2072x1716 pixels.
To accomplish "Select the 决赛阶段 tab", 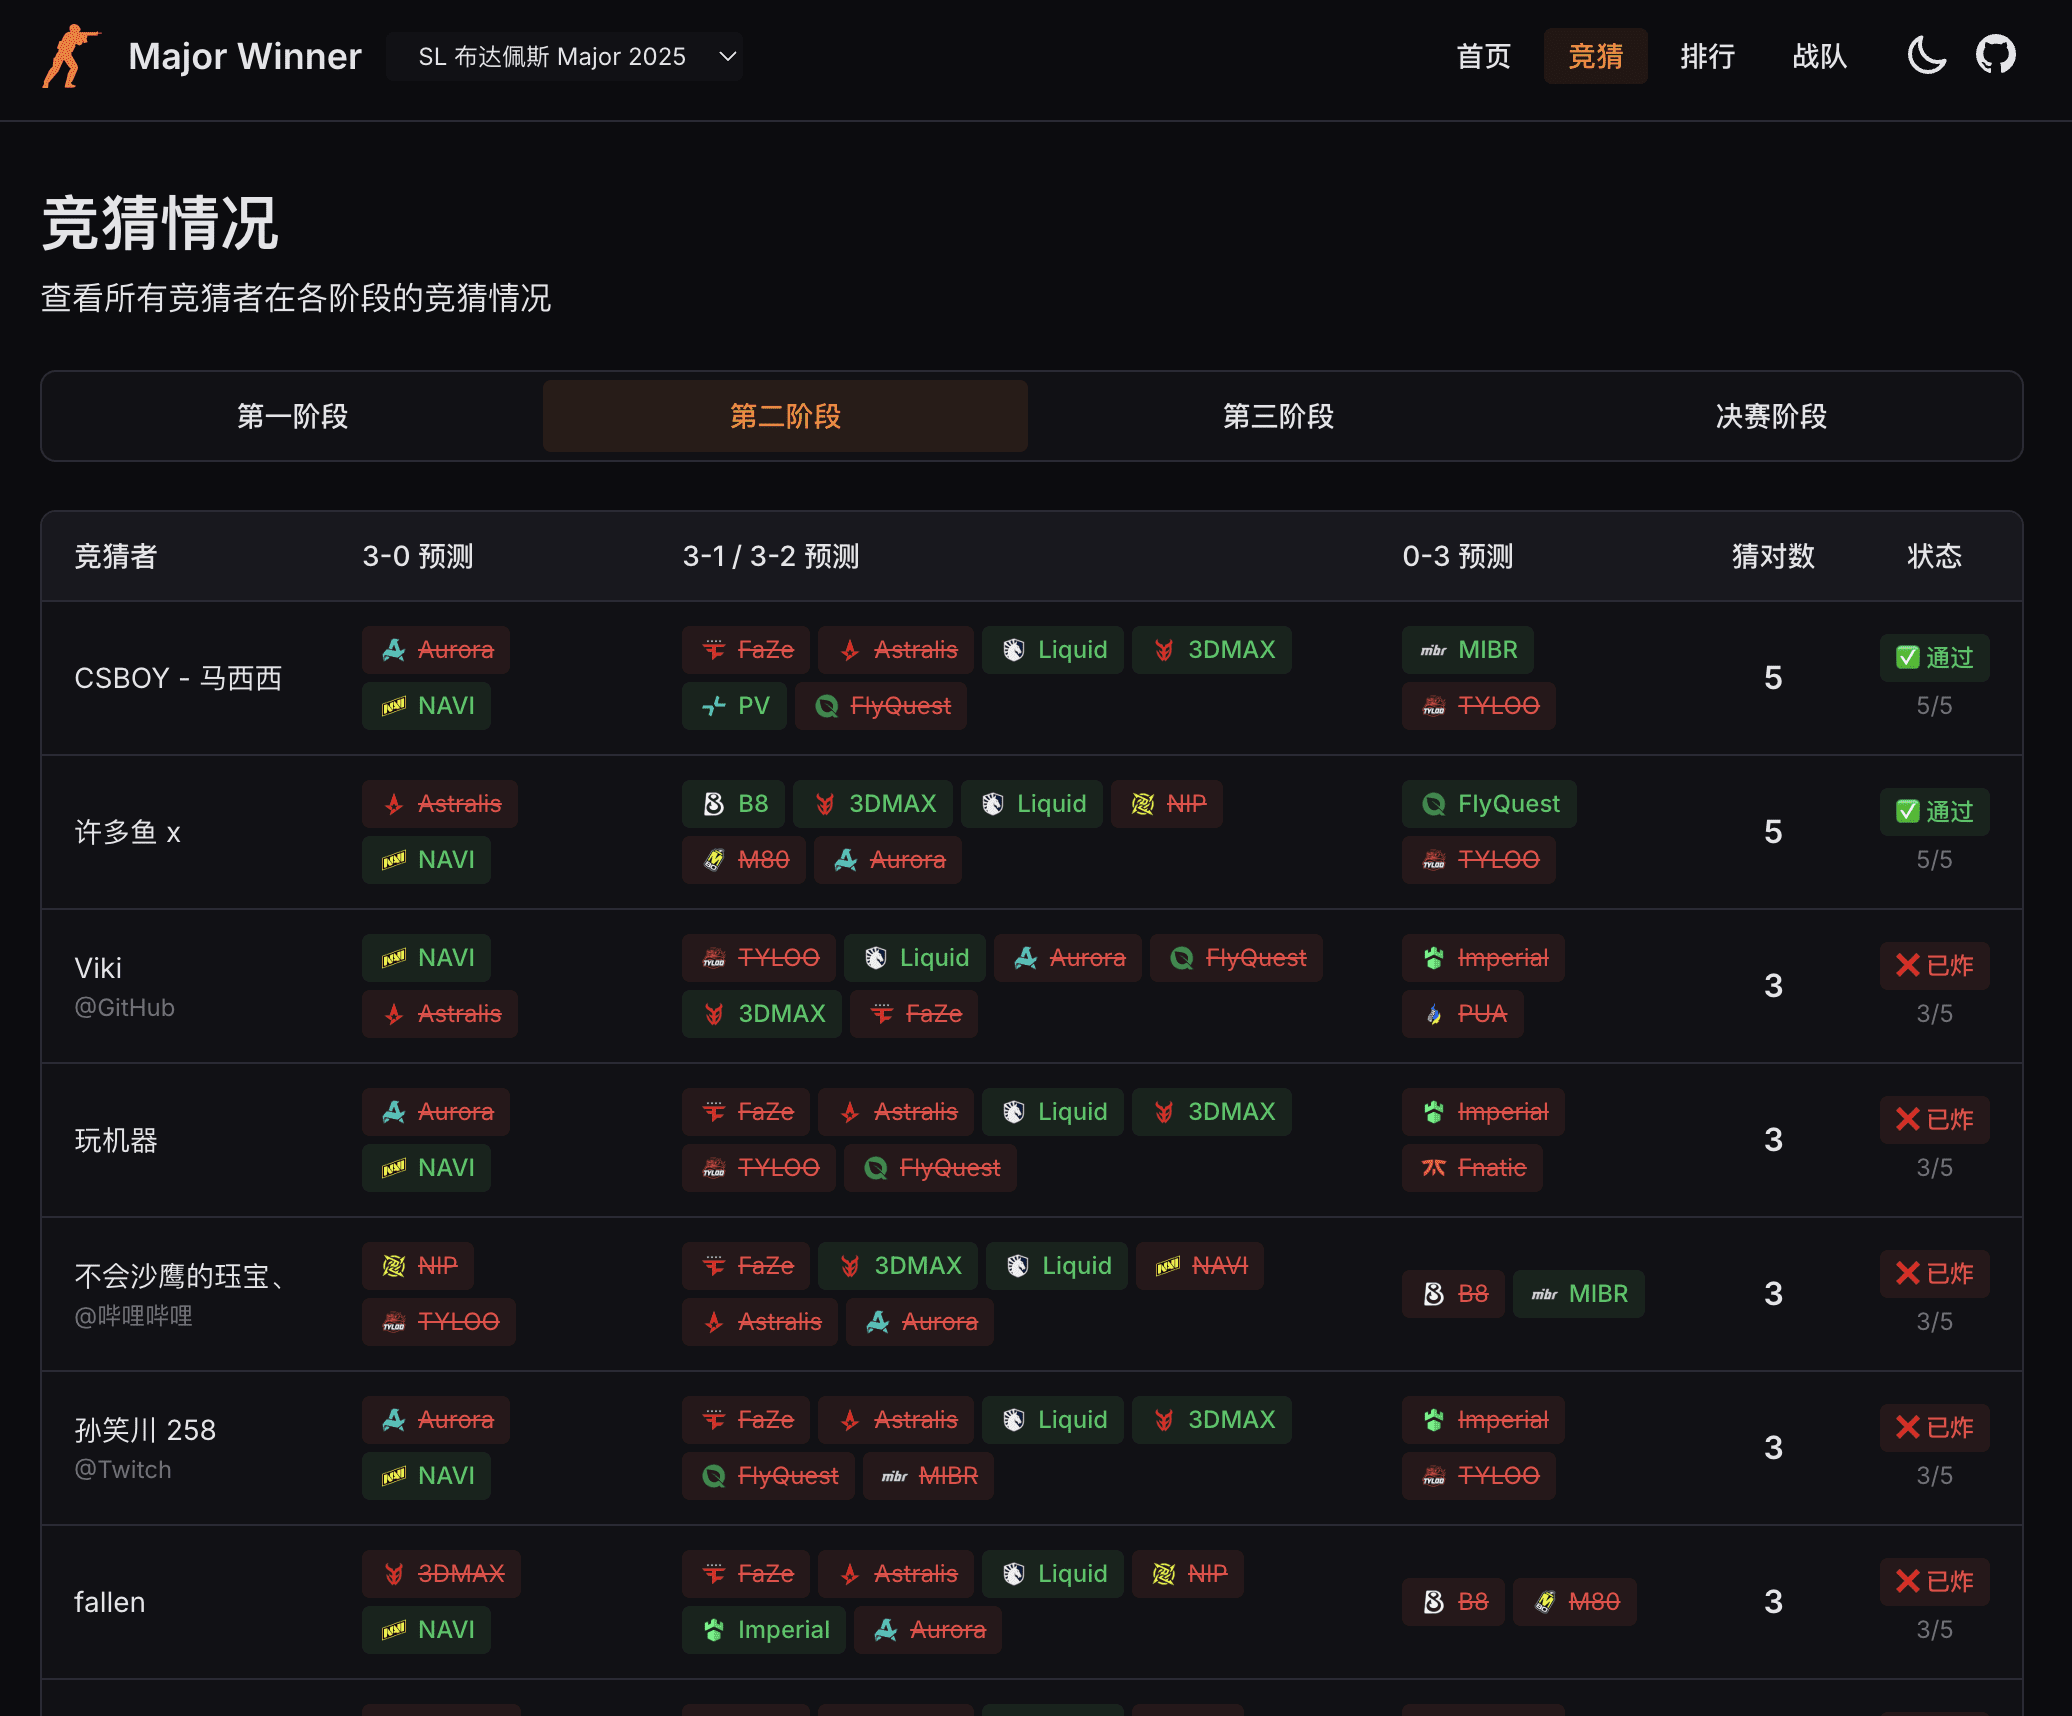I will (x=1771, y=416).
